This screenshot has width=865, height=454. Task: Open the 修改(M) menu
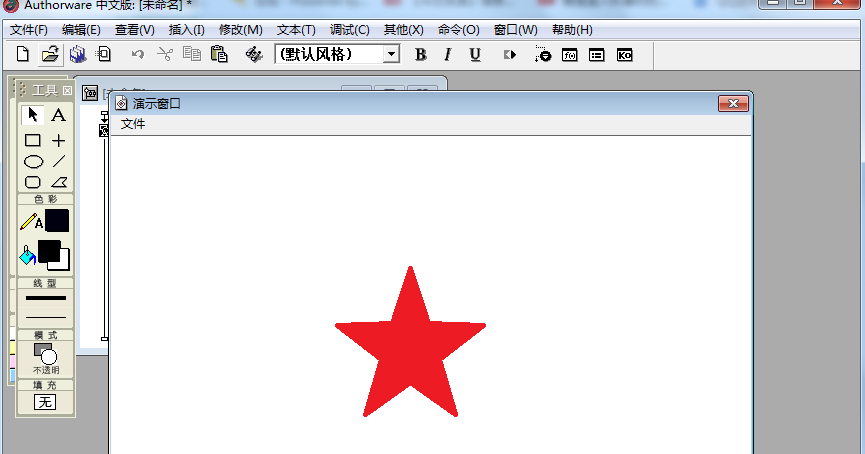click(241, 30)
